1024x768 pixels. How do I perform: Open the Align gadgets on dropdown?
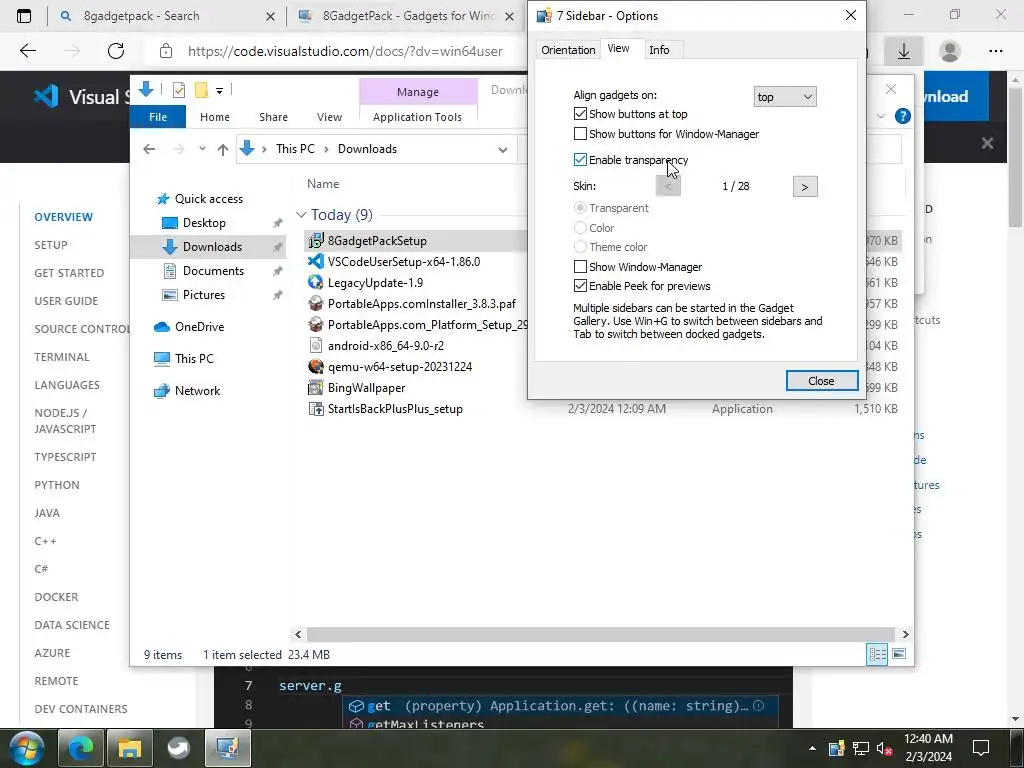[x=784, y=97]
